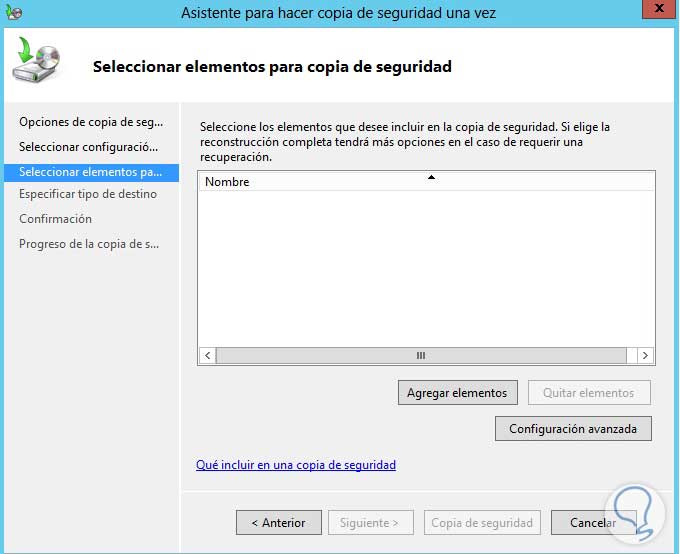Click the Siguiente button
Viewport: 680px width, 554px height.
point(370,523)
